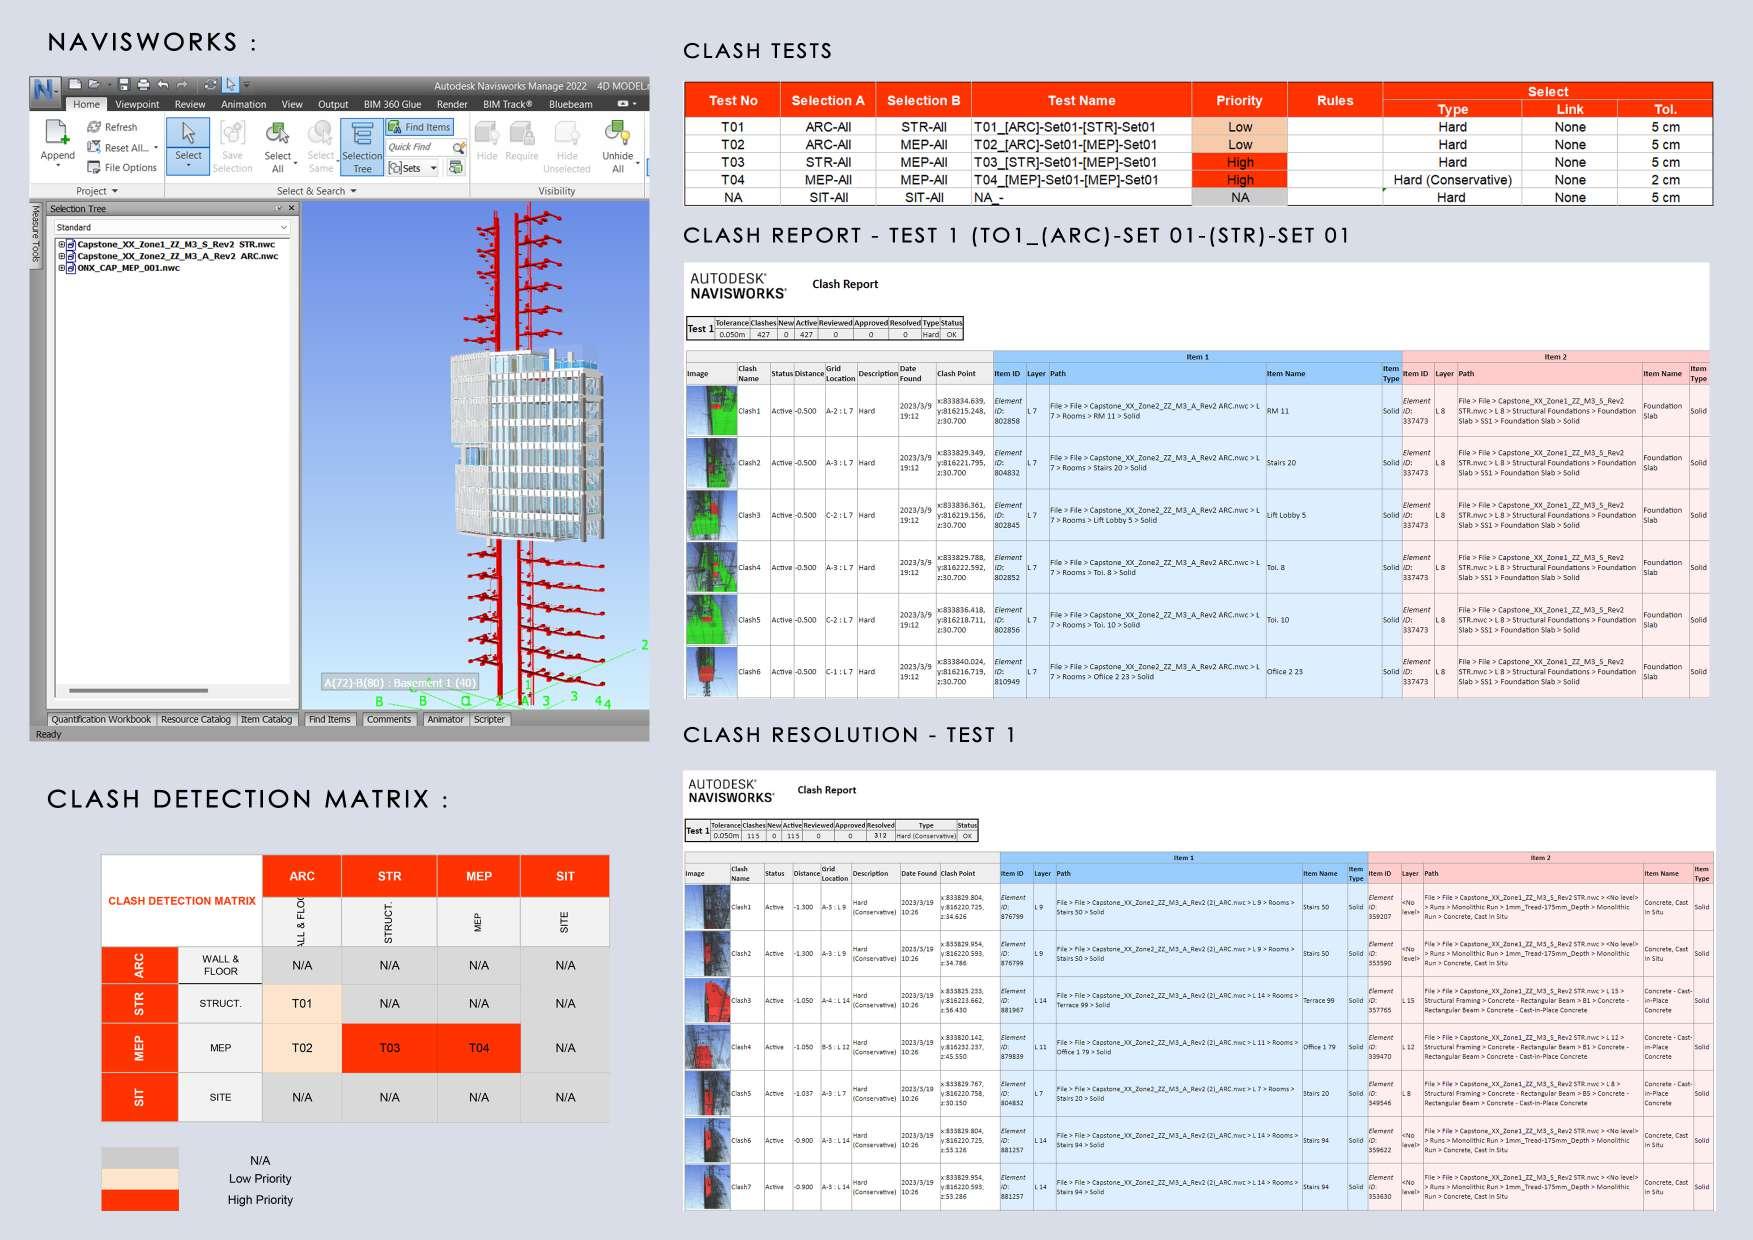Click the test name T02_[ARC]-Set01-[MEP]-Set01
Image resolution: width=1753 pixels, height=1240 pixels.
point(1066,145)
